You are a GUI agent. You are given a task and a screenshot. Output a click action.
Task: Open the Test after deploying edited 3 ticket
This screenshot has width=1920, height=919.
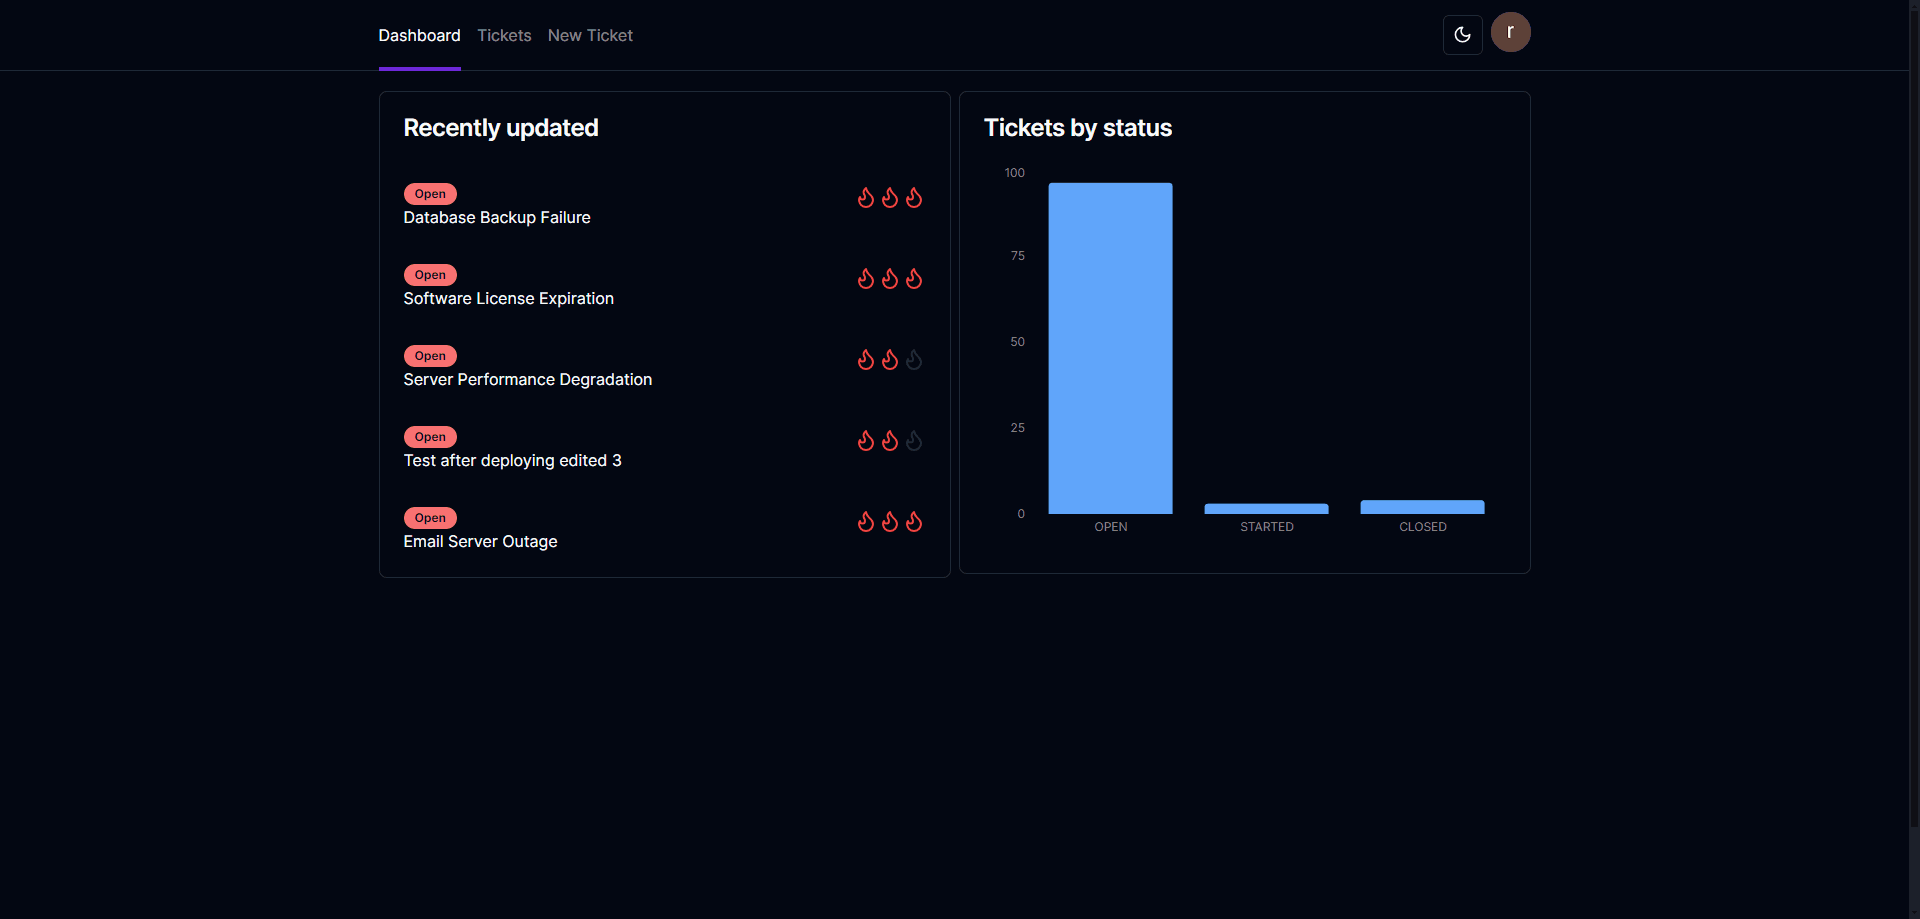tap(512, 461)
